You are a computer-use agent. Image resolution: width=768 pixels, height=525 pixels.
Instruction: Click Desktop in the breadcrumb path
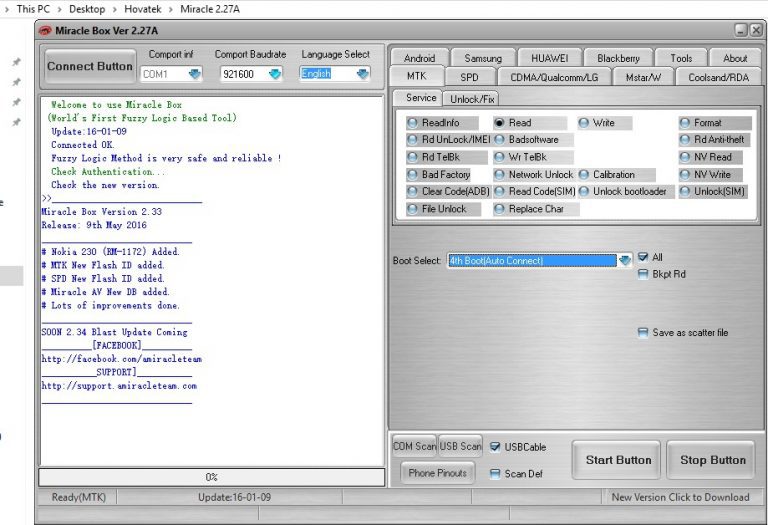(x=87, y=9)
